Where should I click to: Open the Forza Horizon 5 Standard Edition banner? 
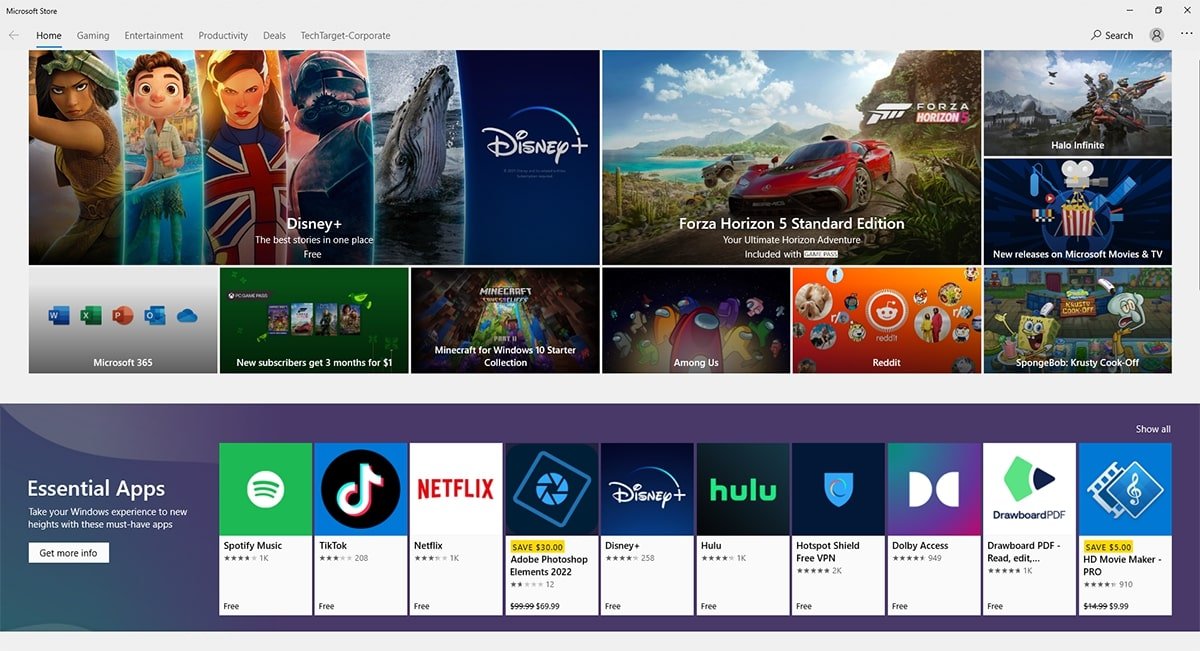[791, 157]
